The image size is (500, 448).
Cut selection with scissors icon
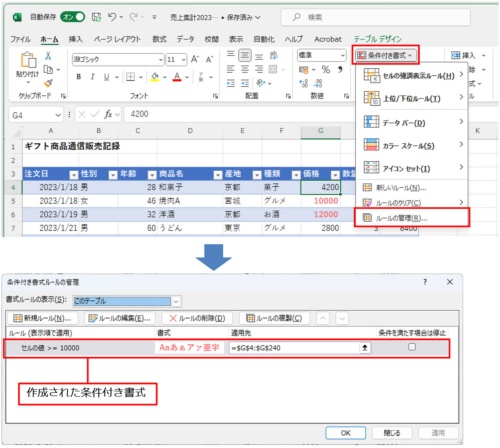pos(48,56)
